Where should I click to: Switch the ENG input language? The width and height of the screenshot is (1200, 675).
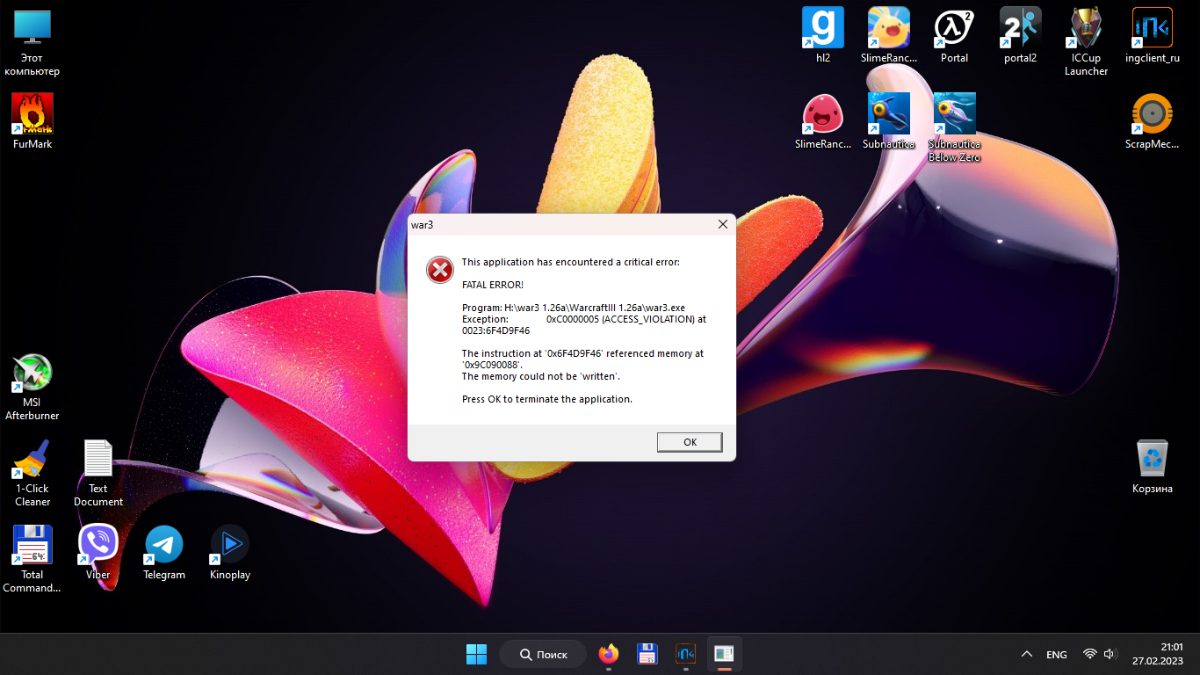point(1056,655)
